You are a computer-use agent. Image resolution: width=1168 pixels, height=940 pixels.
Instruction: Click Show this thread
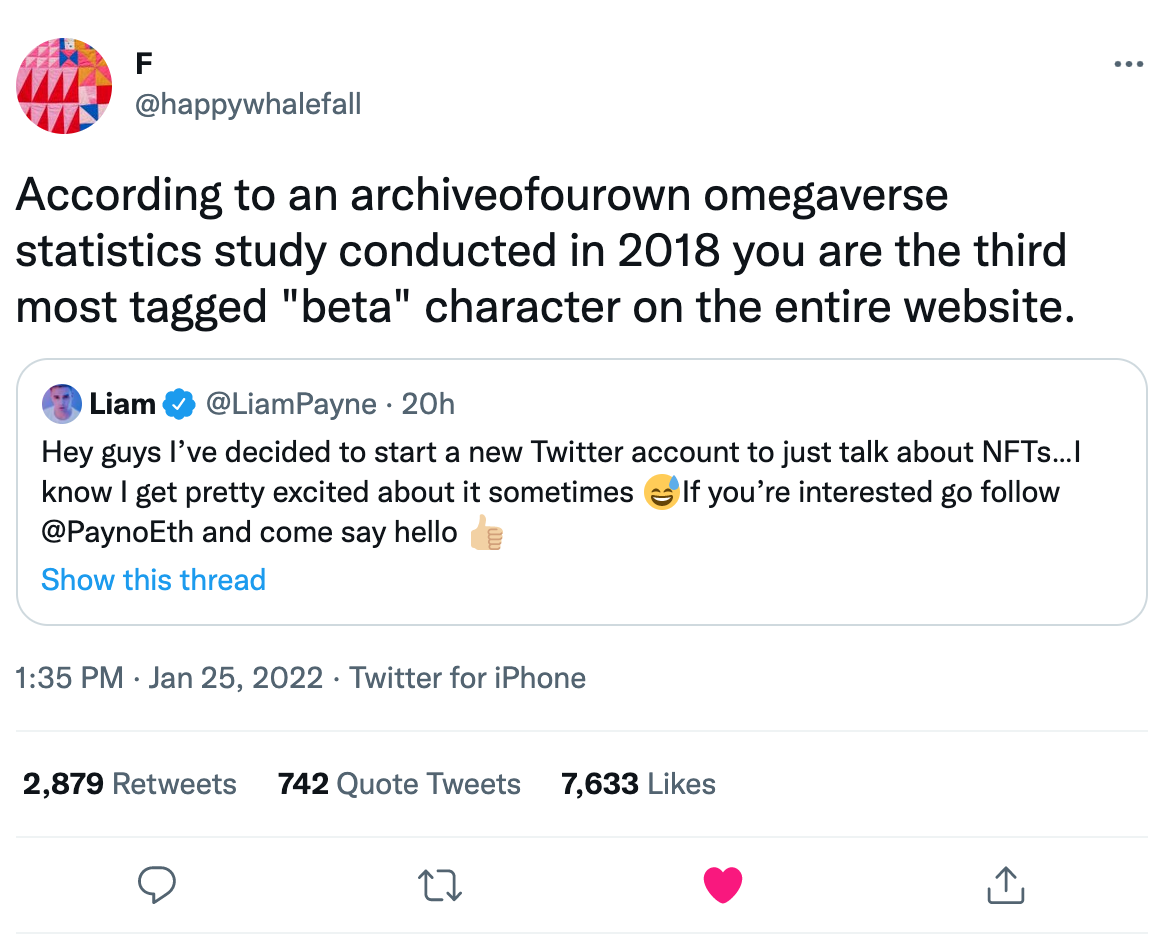152,580
